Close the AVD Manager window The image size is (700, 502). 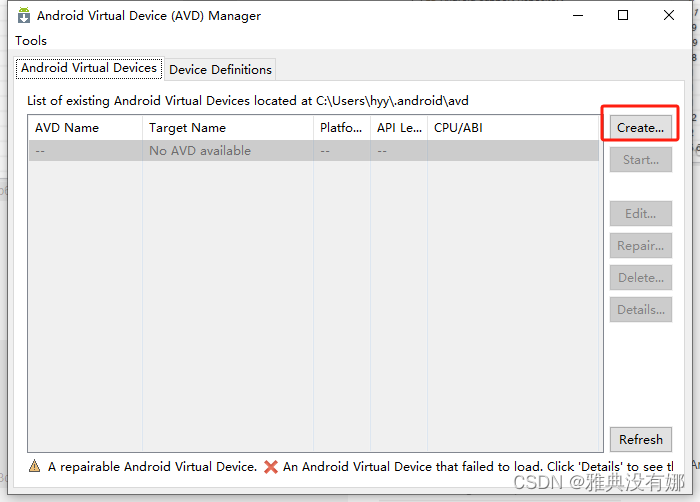pyautogui.click(x=669, y=16)
